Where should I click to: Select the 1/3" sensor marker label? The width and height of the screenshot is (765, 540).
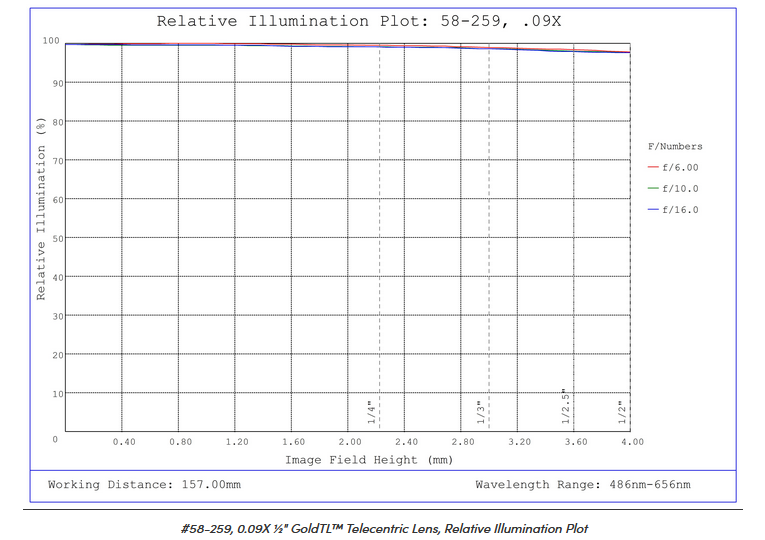pos(480,411)
